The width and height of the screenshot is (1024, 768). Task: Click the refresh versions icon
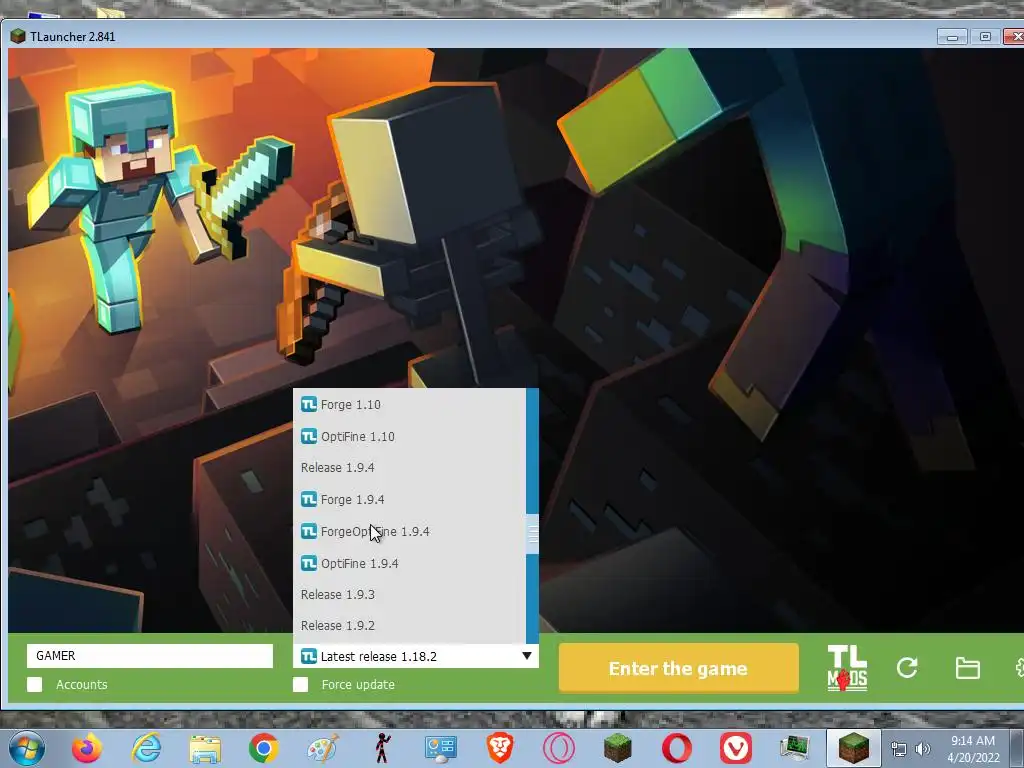pos(907,667)
